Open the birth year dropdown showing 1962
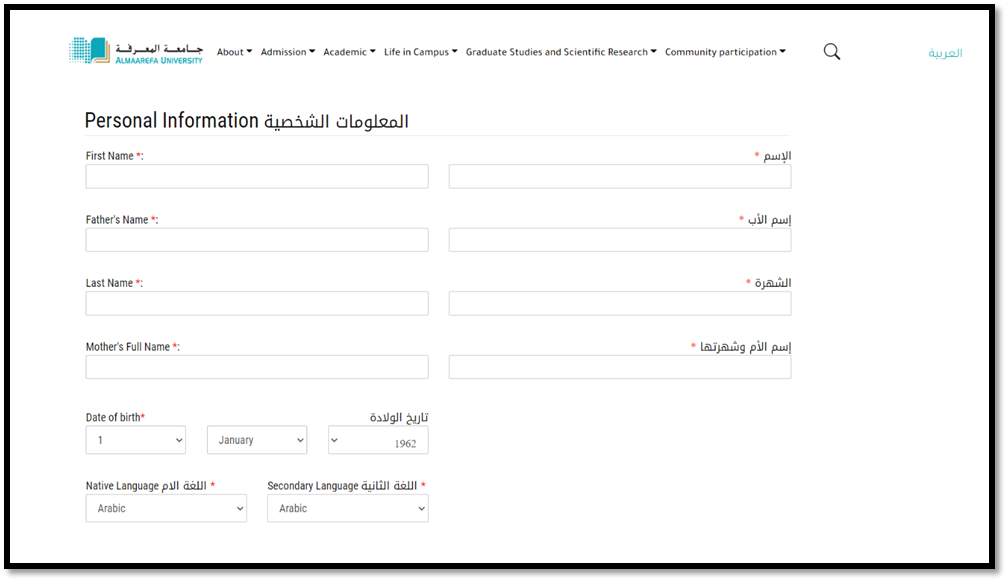The height and width of the screenshot is (582, 1008). tap(378, 440)
